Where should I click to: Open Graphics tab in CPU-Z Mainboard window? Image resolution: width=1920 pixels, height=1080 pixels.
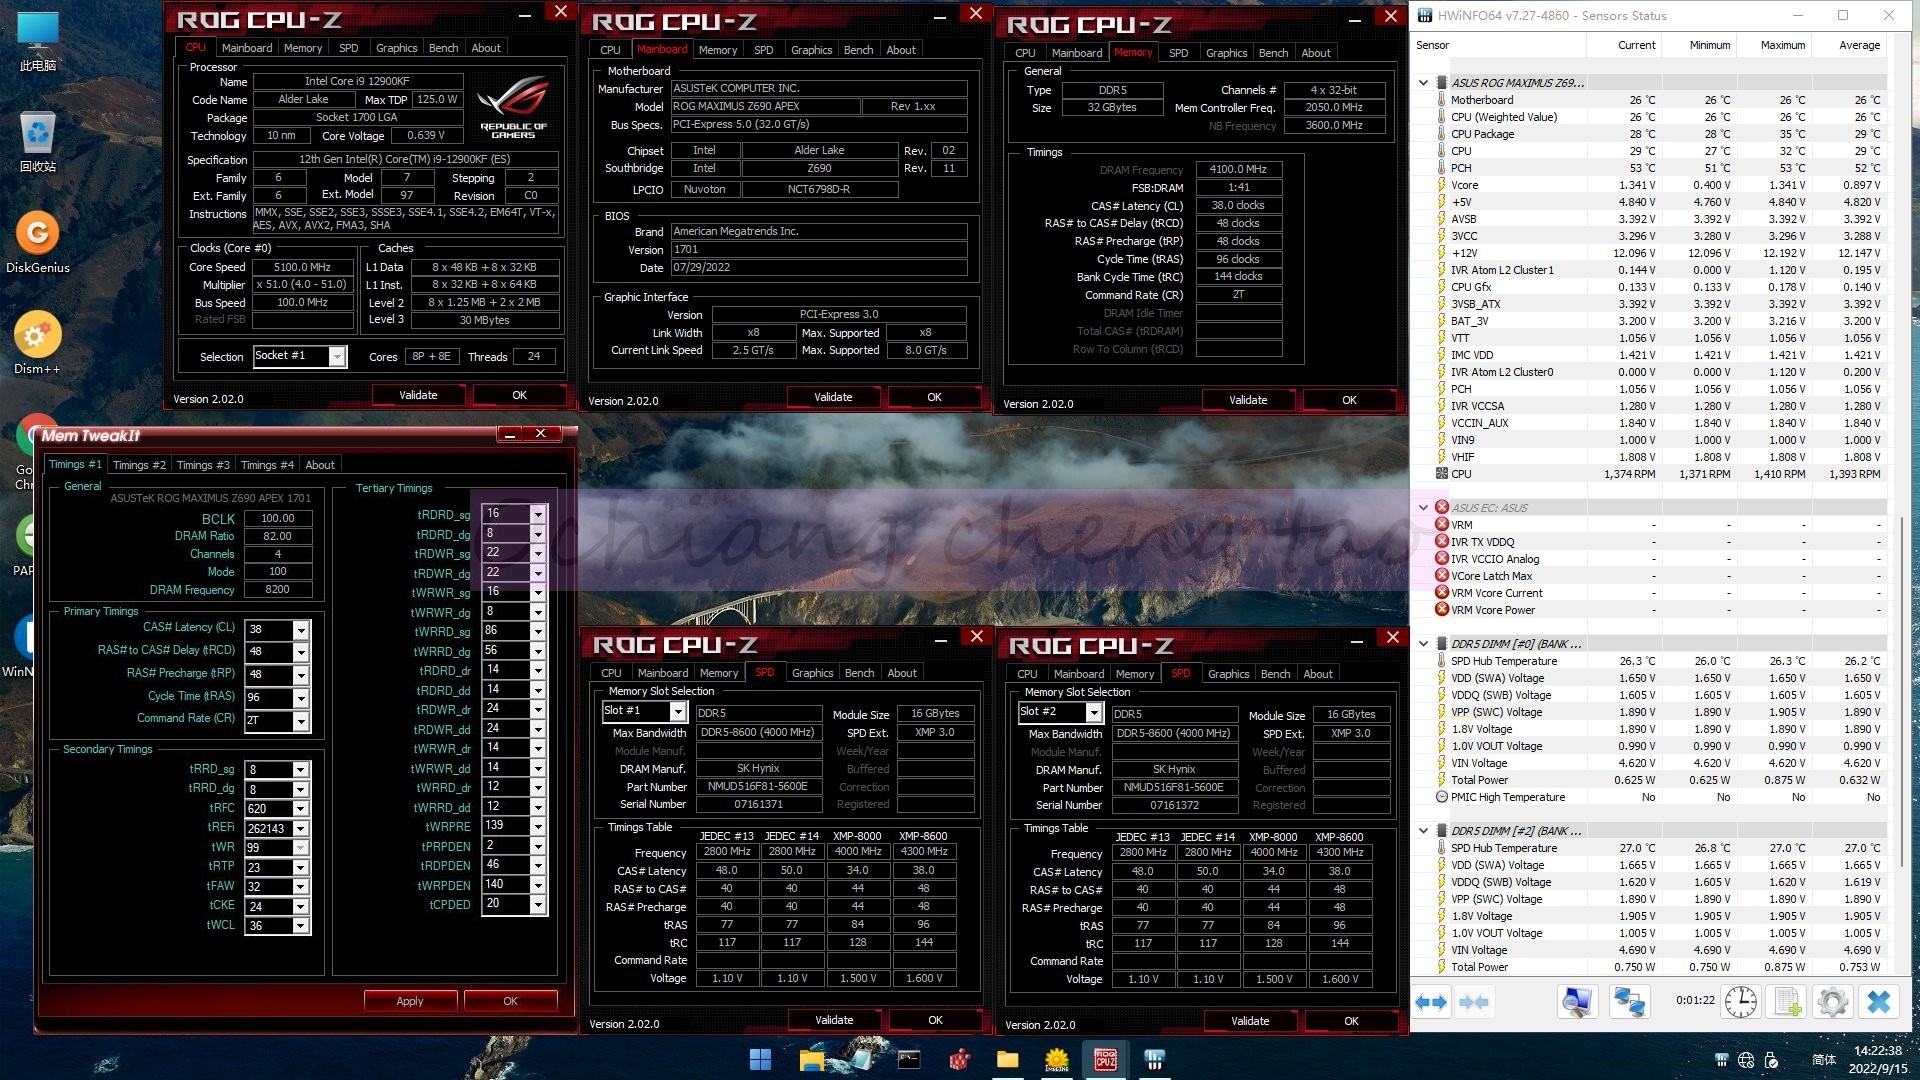tap(811, 50)
